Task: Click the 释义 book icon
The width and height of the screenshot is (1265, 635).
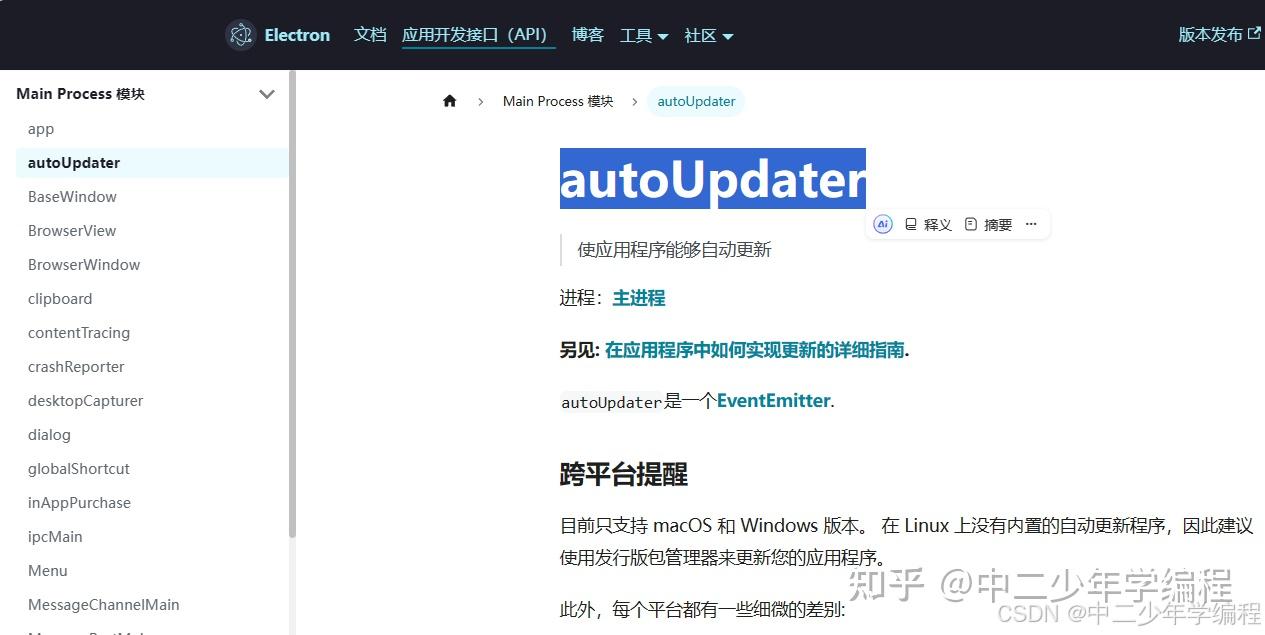Action: 912,224
